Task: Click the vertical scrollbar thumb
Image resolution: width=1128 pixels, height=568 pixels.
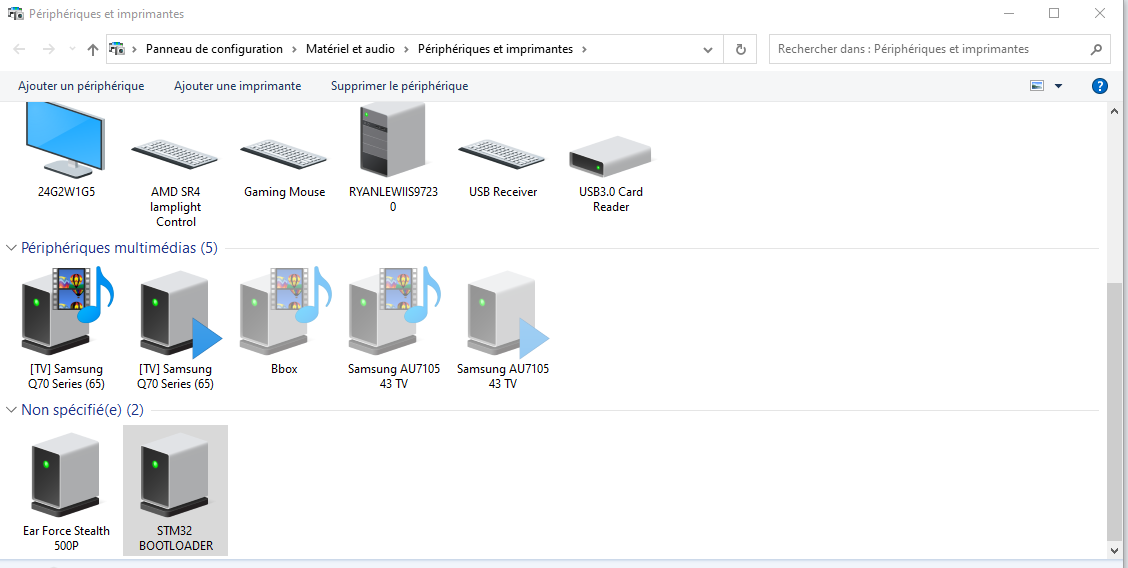Action: pos(1114,410)
